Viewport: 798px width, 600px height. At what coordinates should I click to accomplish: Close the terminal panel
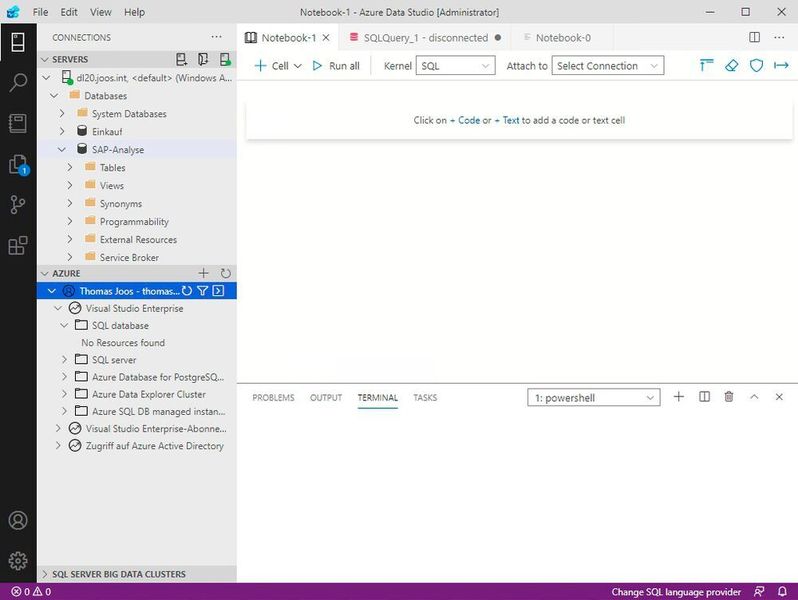pyautogui.click(x=779, y=396)
